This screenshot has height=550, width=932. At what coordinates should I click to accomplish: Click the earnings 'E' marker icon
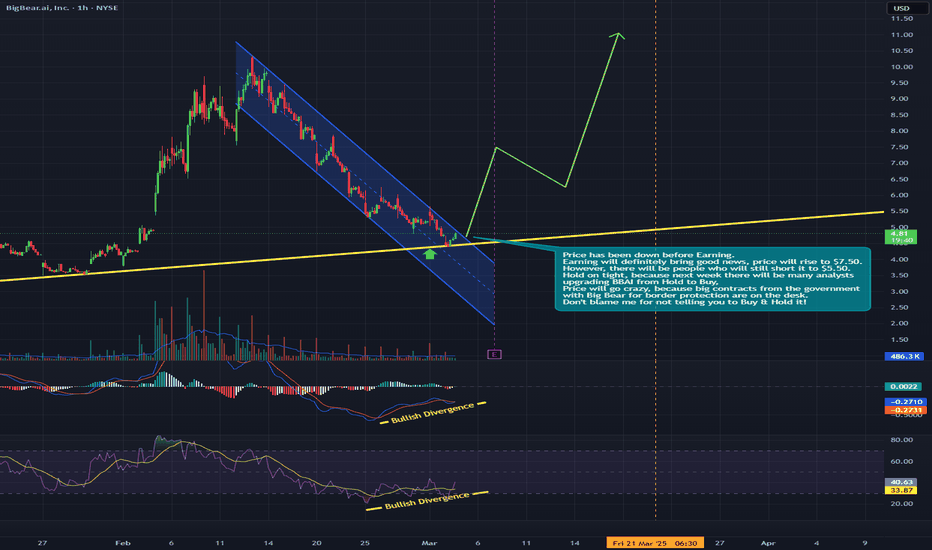(x=495, y=354)
